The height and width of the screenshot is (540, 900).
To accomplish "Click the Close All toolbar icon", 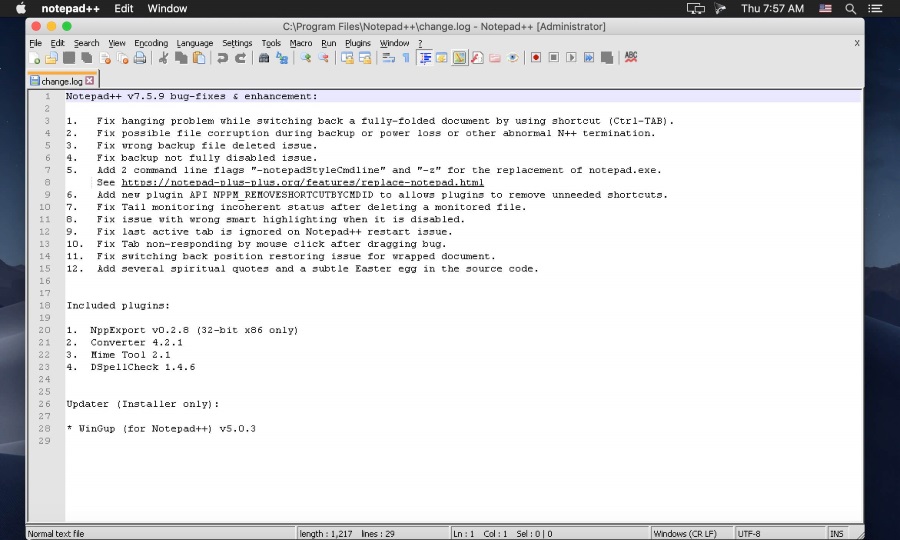I will (122, 58).
